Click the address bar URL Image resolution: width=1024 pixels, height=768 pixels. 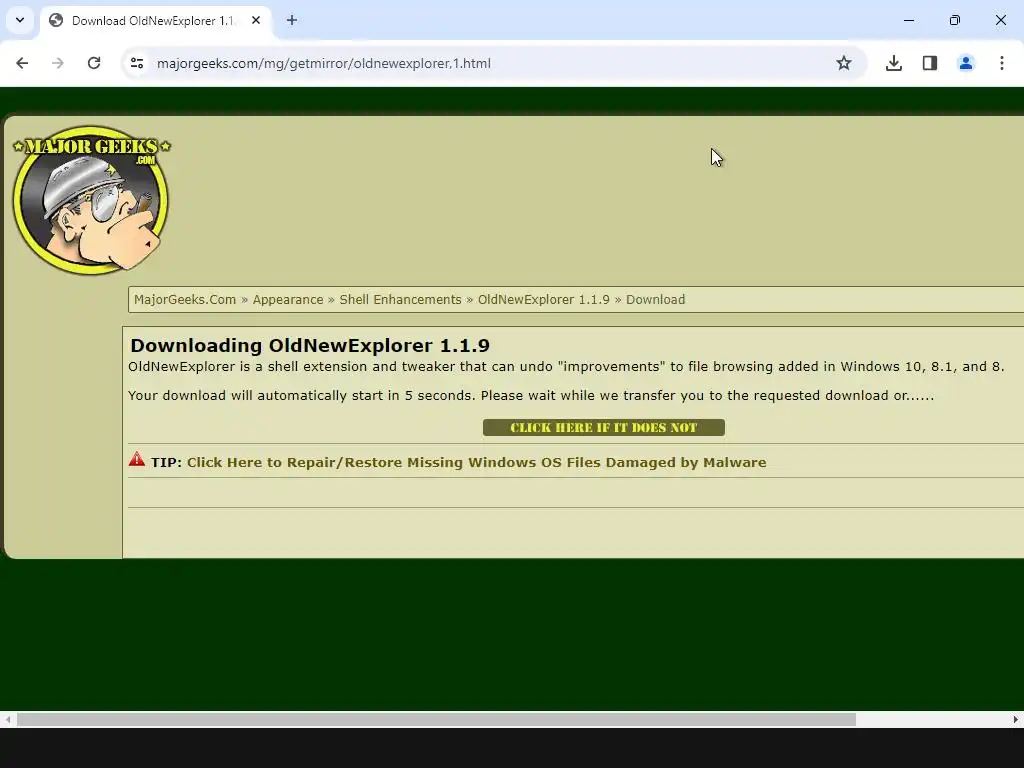[324, 63]
